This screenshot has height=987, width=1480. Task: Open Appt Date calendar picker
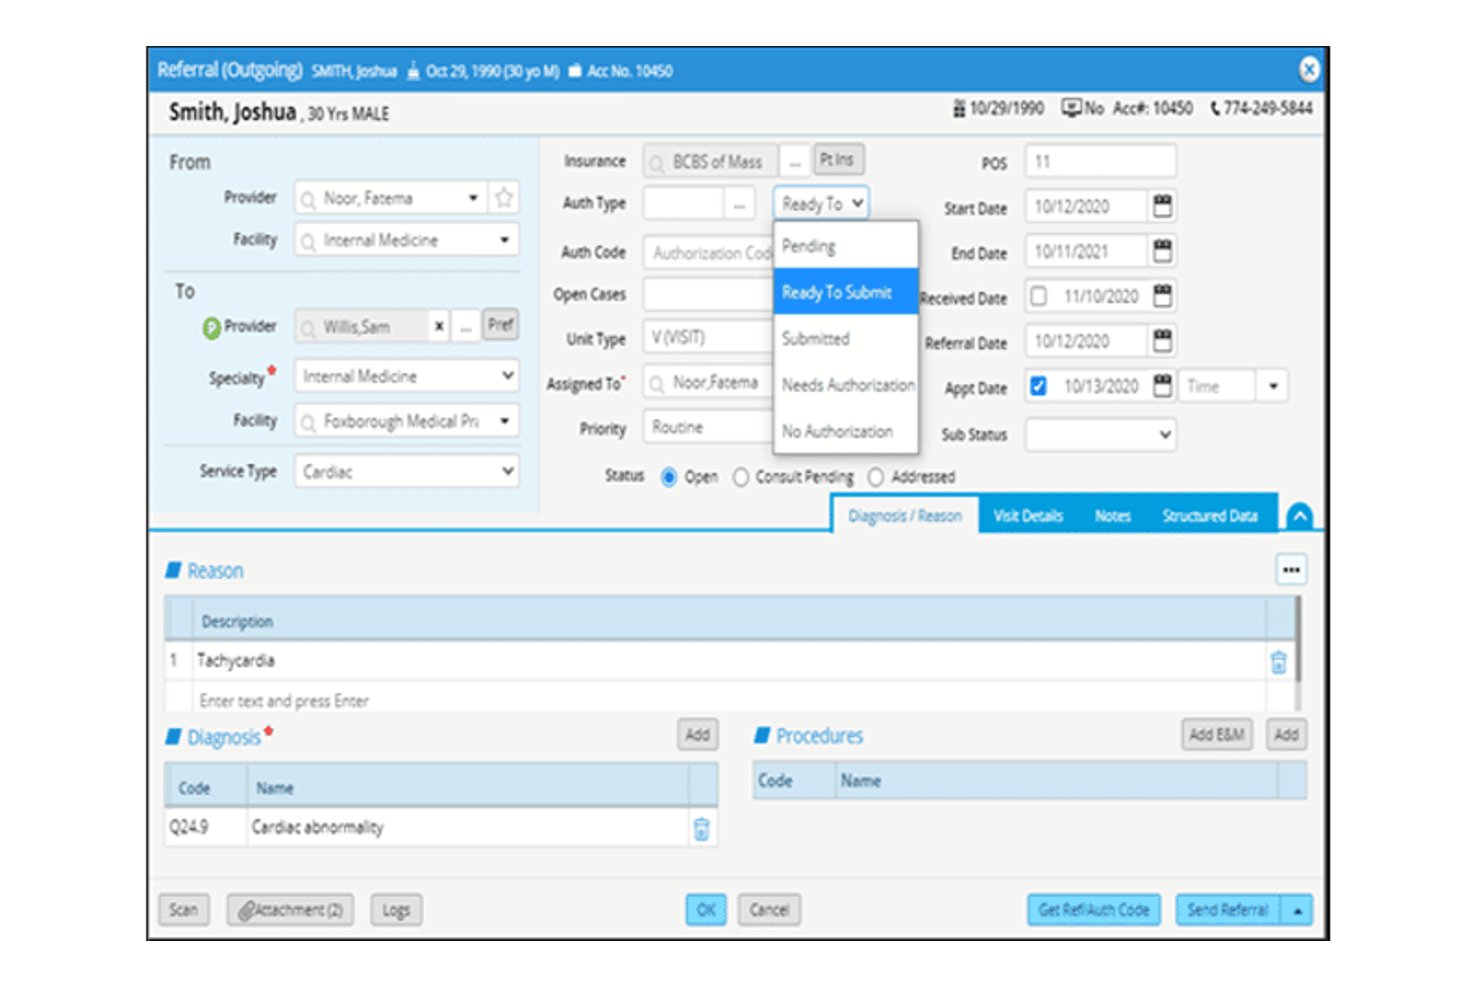pos(1162,386)
